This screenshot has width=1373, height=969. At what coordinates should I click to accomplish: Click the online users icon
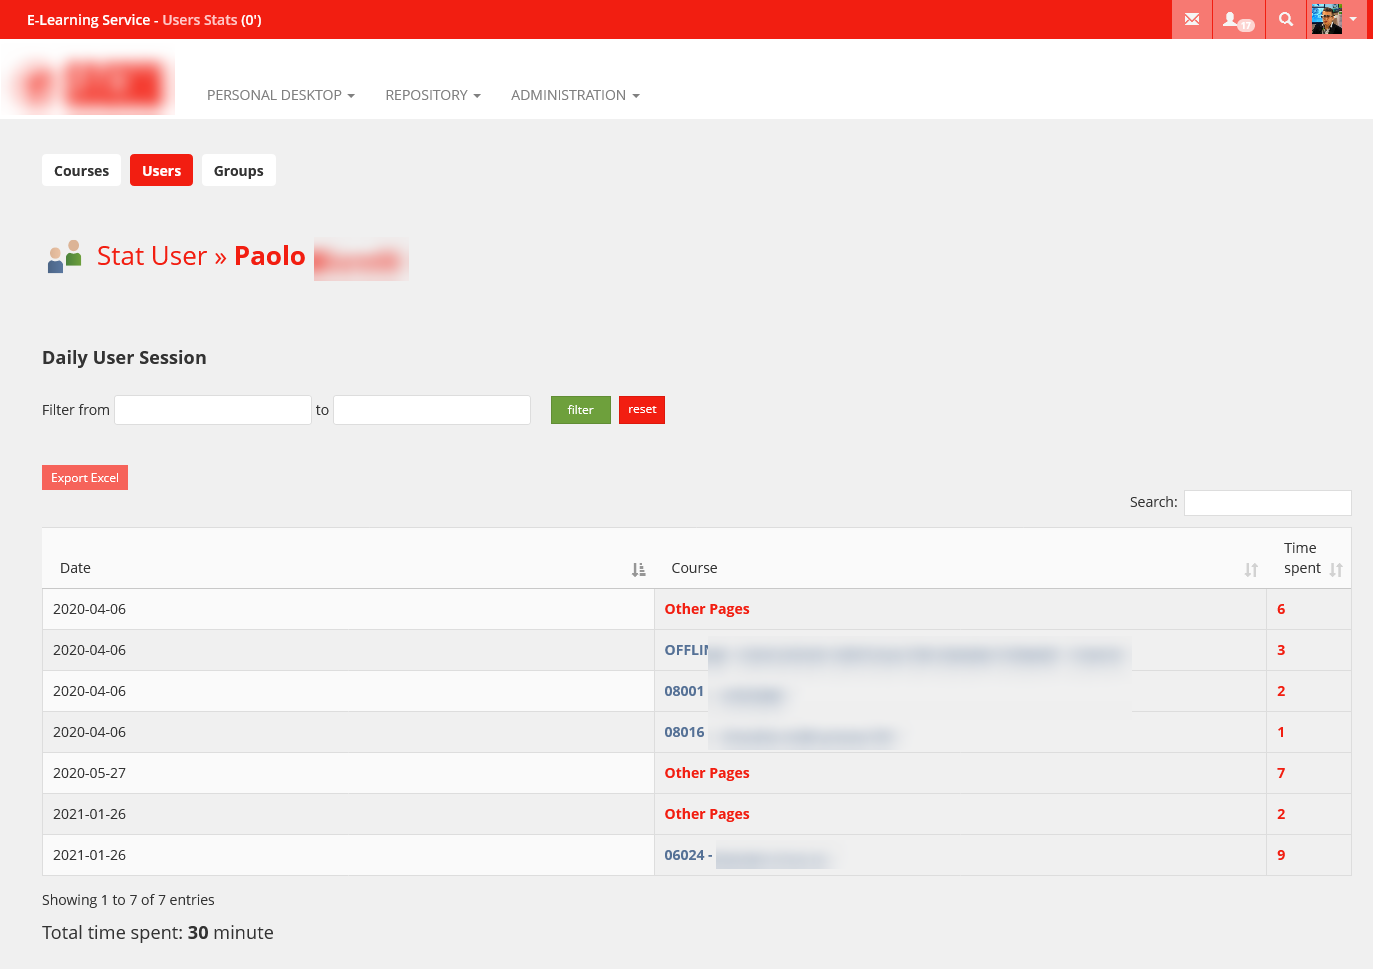[1238, 19]
